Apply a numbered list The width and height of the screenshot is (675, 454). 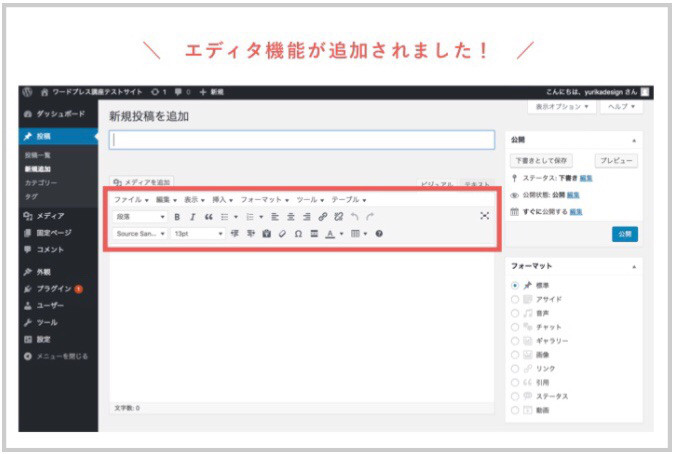pyautogui.click(x=250, y=217)
